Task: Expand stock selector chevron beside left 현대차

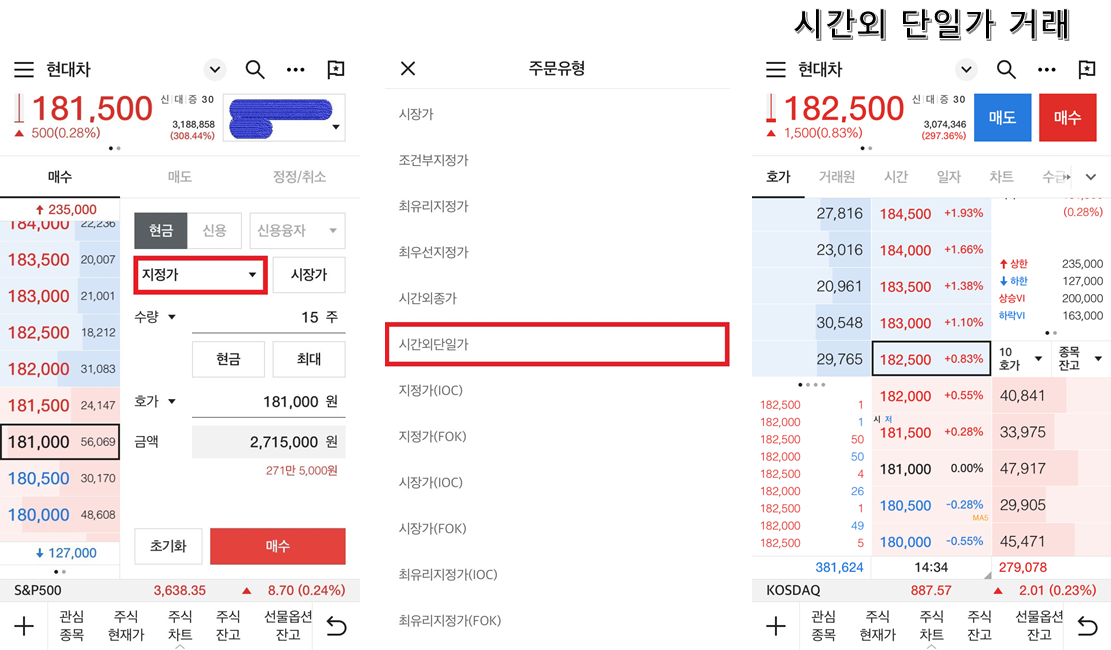Action: click(215, 69)
